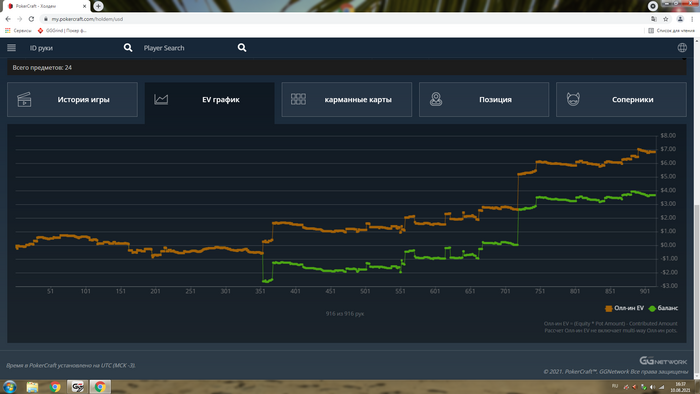Open the Chrome profile avatar
700x394 pixels.
tap(680, 19)
